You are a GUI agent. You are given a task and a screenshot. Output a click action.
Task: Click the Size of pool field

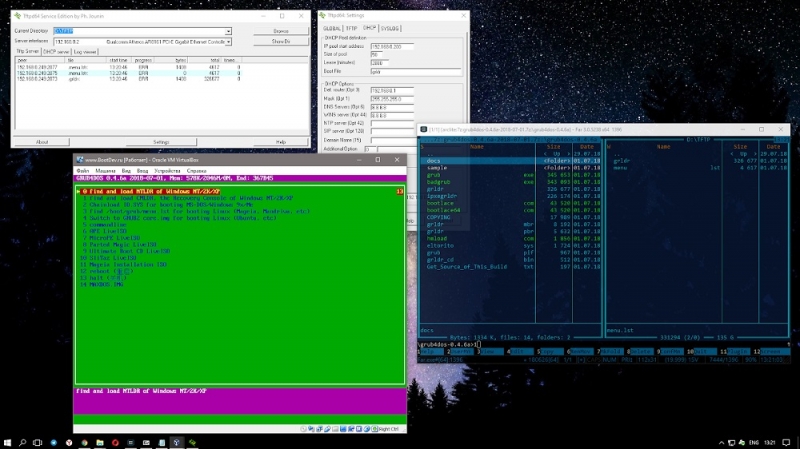pyautogui.click(x=377, y=55)
